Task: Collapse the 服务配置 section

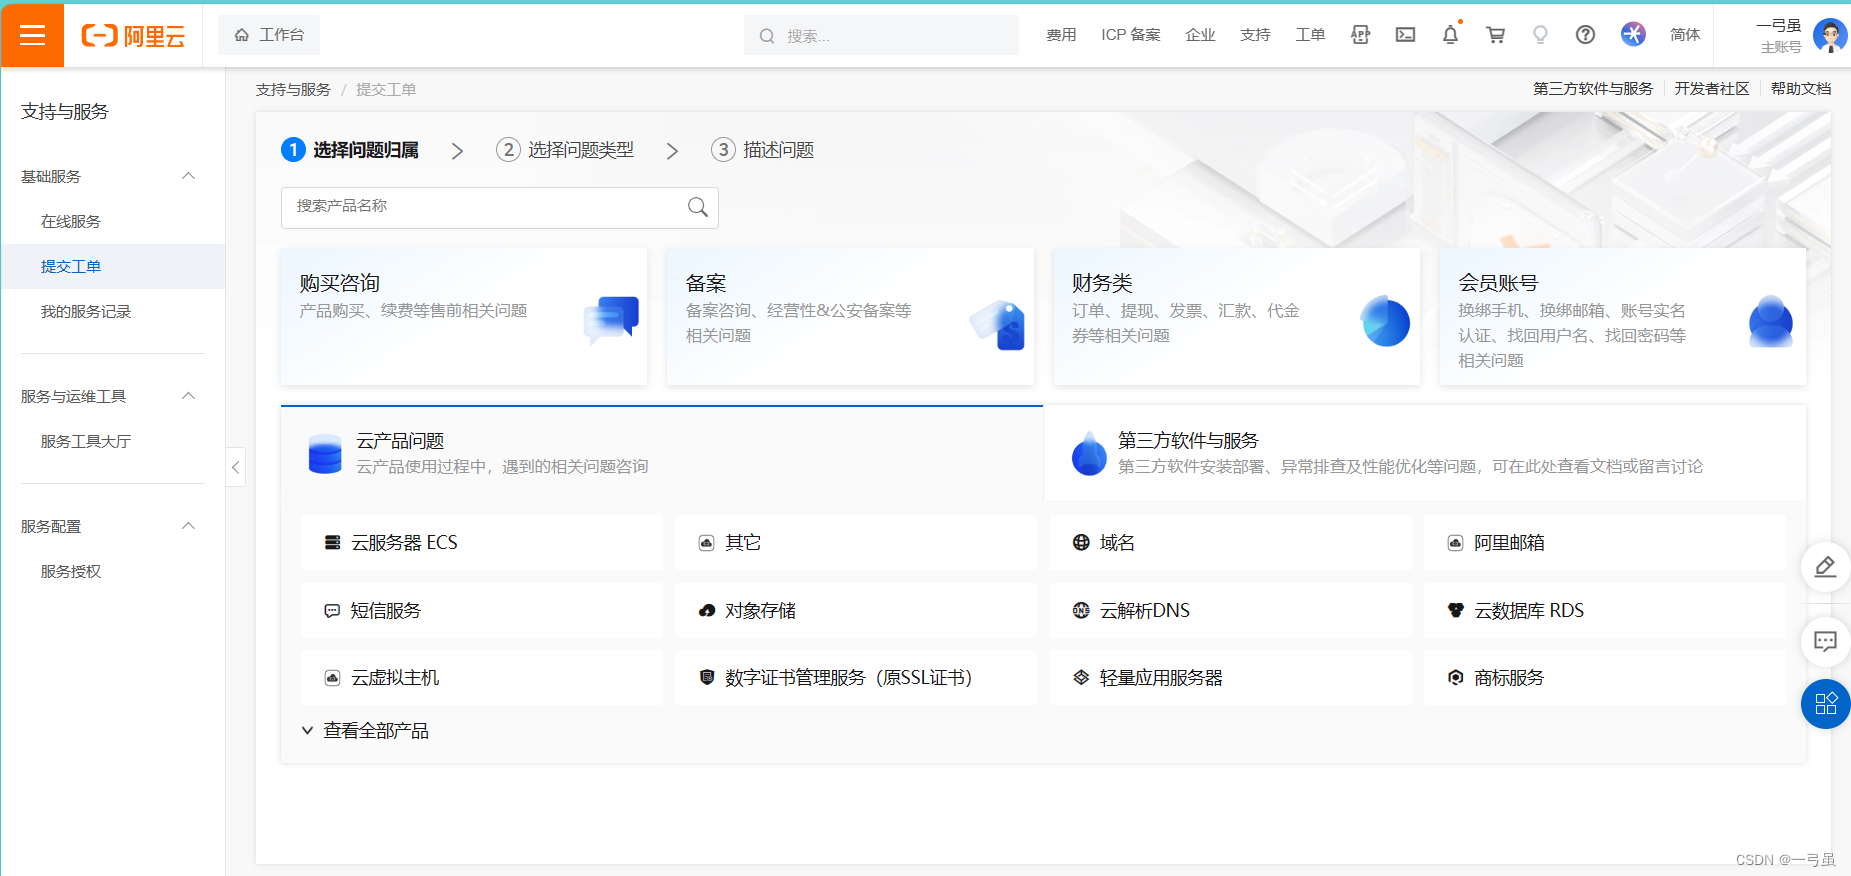Action: click(188, 526)
